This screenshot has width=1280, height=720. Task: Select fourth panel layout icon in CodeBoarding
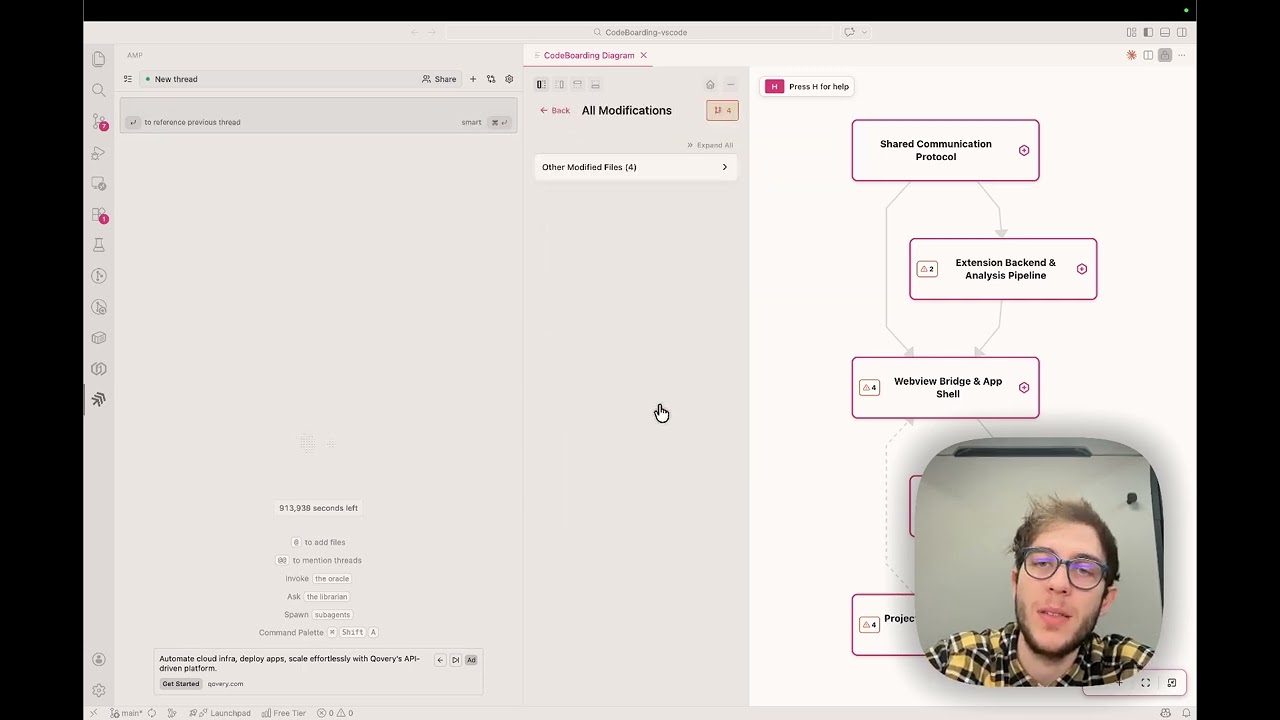(595, 85)
